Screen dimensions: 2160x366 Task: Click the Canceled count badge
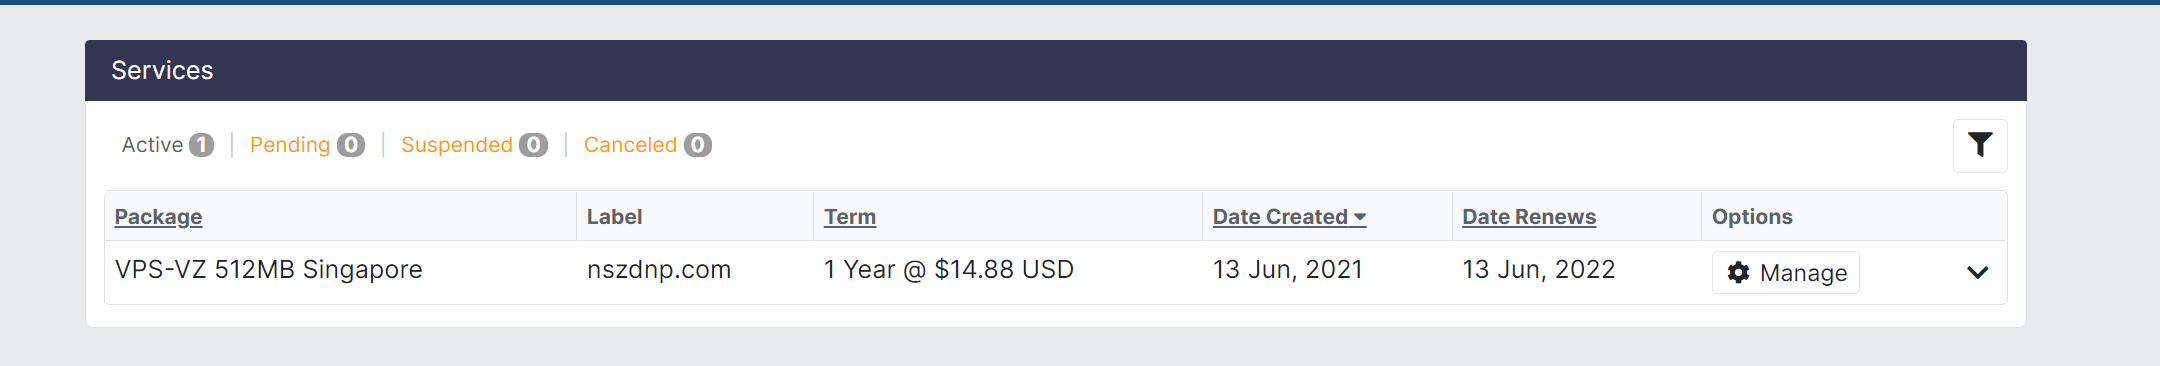(698, 145)
